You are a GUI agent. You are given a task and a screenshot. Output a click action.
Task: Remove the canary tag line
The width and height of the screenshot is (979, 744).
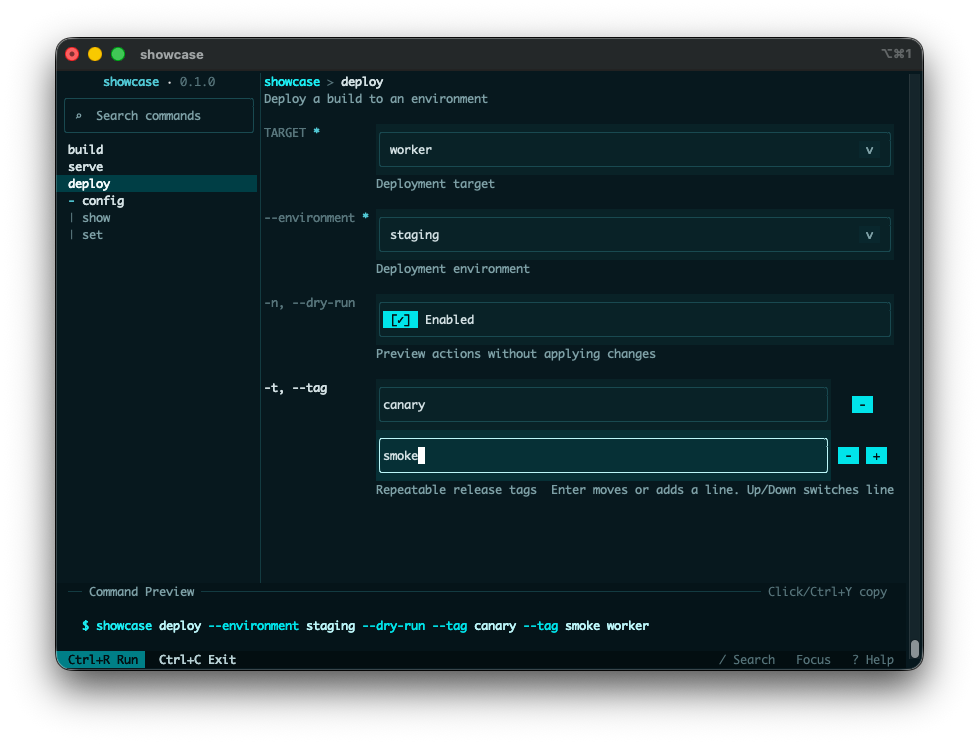click(x=862, y=404)
